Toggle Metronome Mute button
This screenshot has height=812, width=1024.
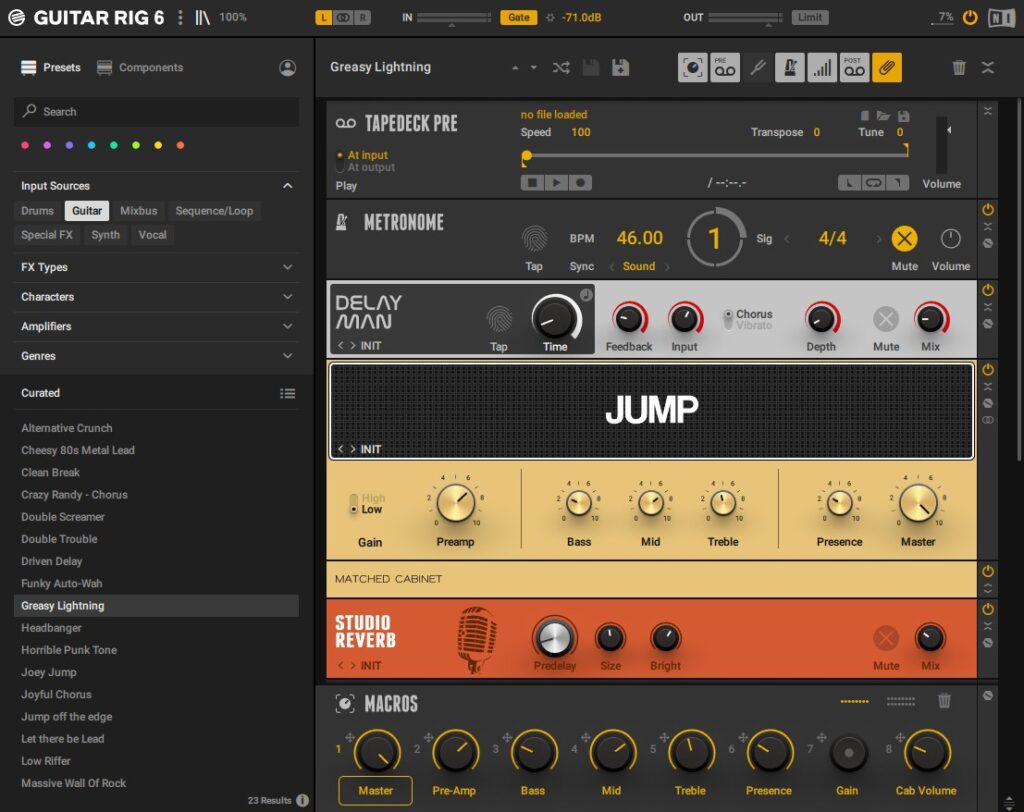click(x=904, y=239)
